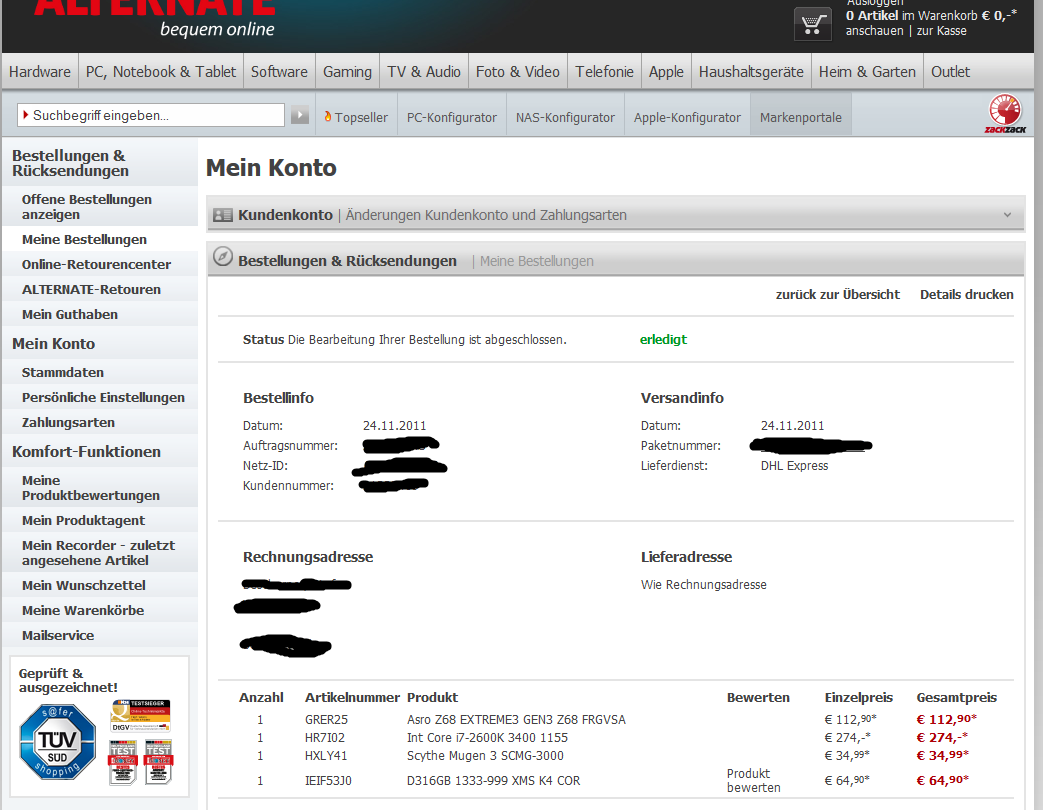Open Heim & Garten menu
1043x810 pixels.
[x=867, y=72]
